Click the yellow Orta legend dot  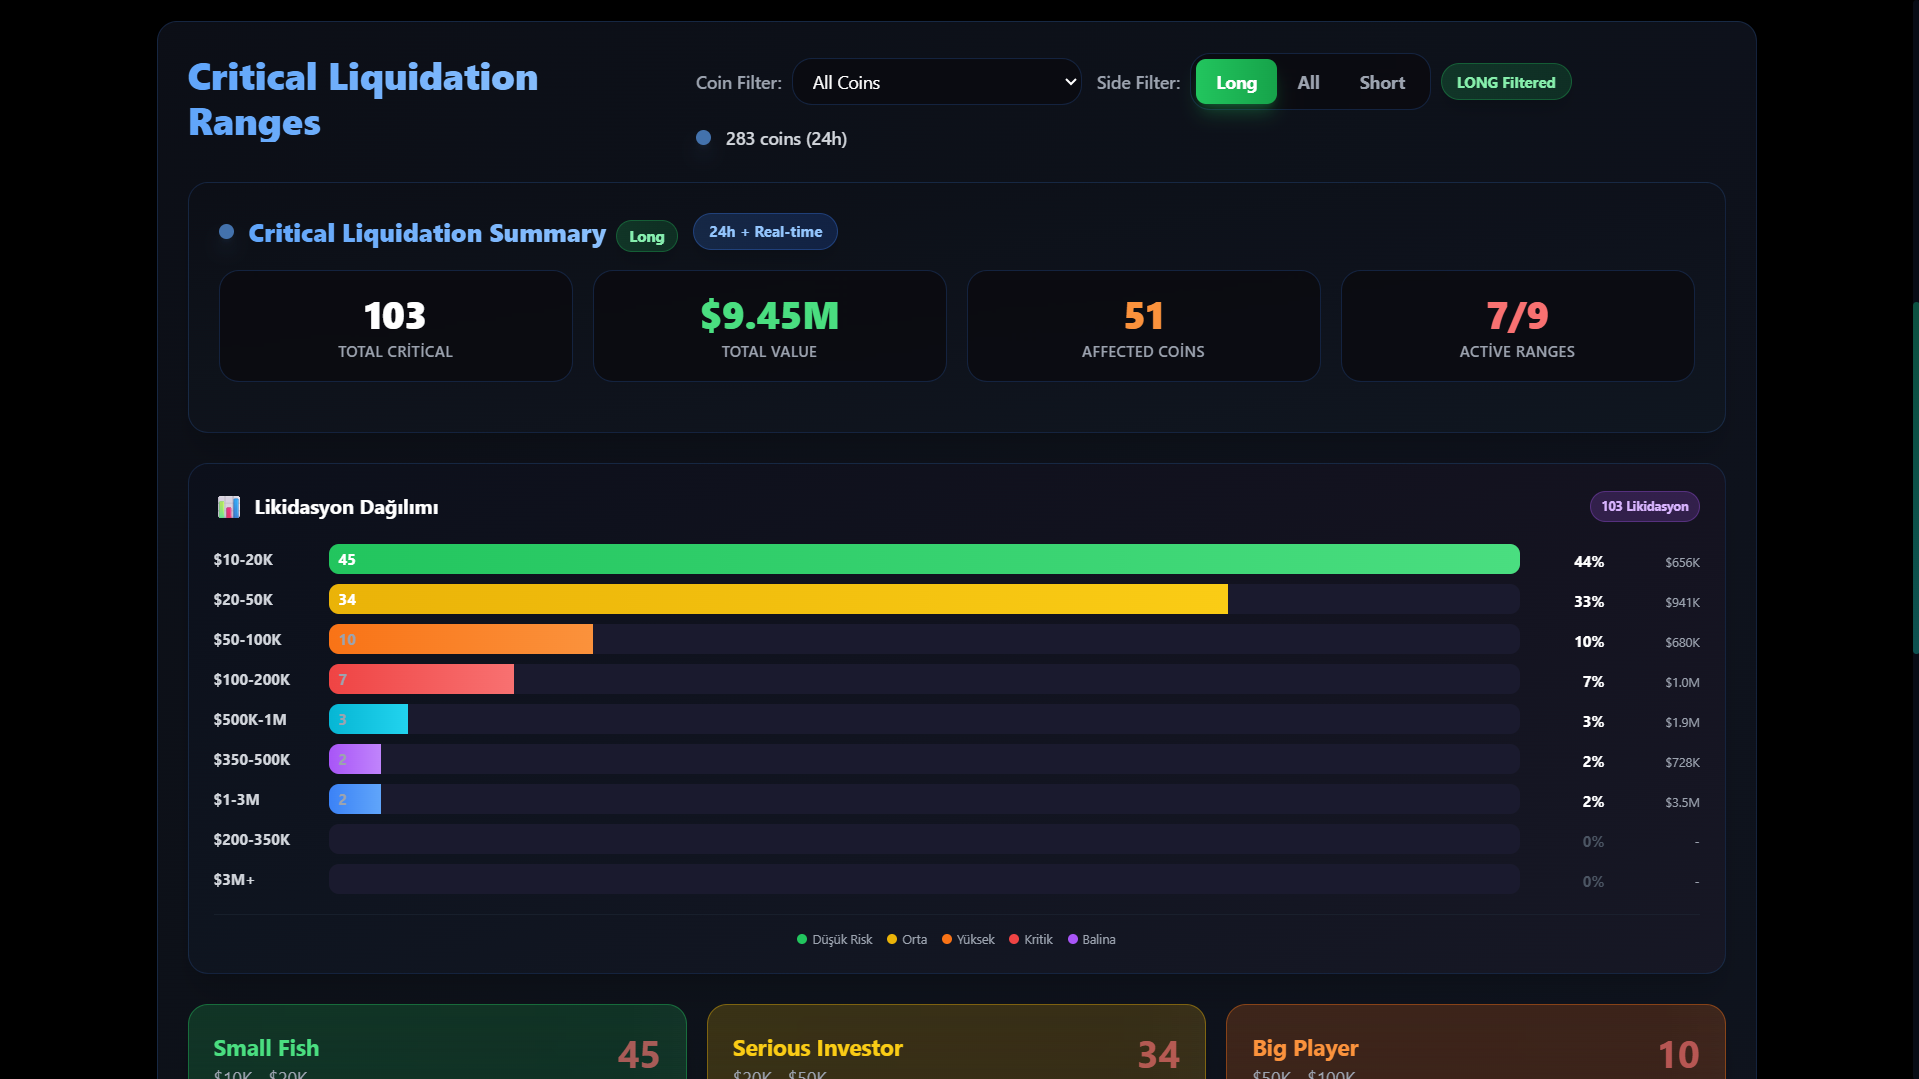pos(892,939)
